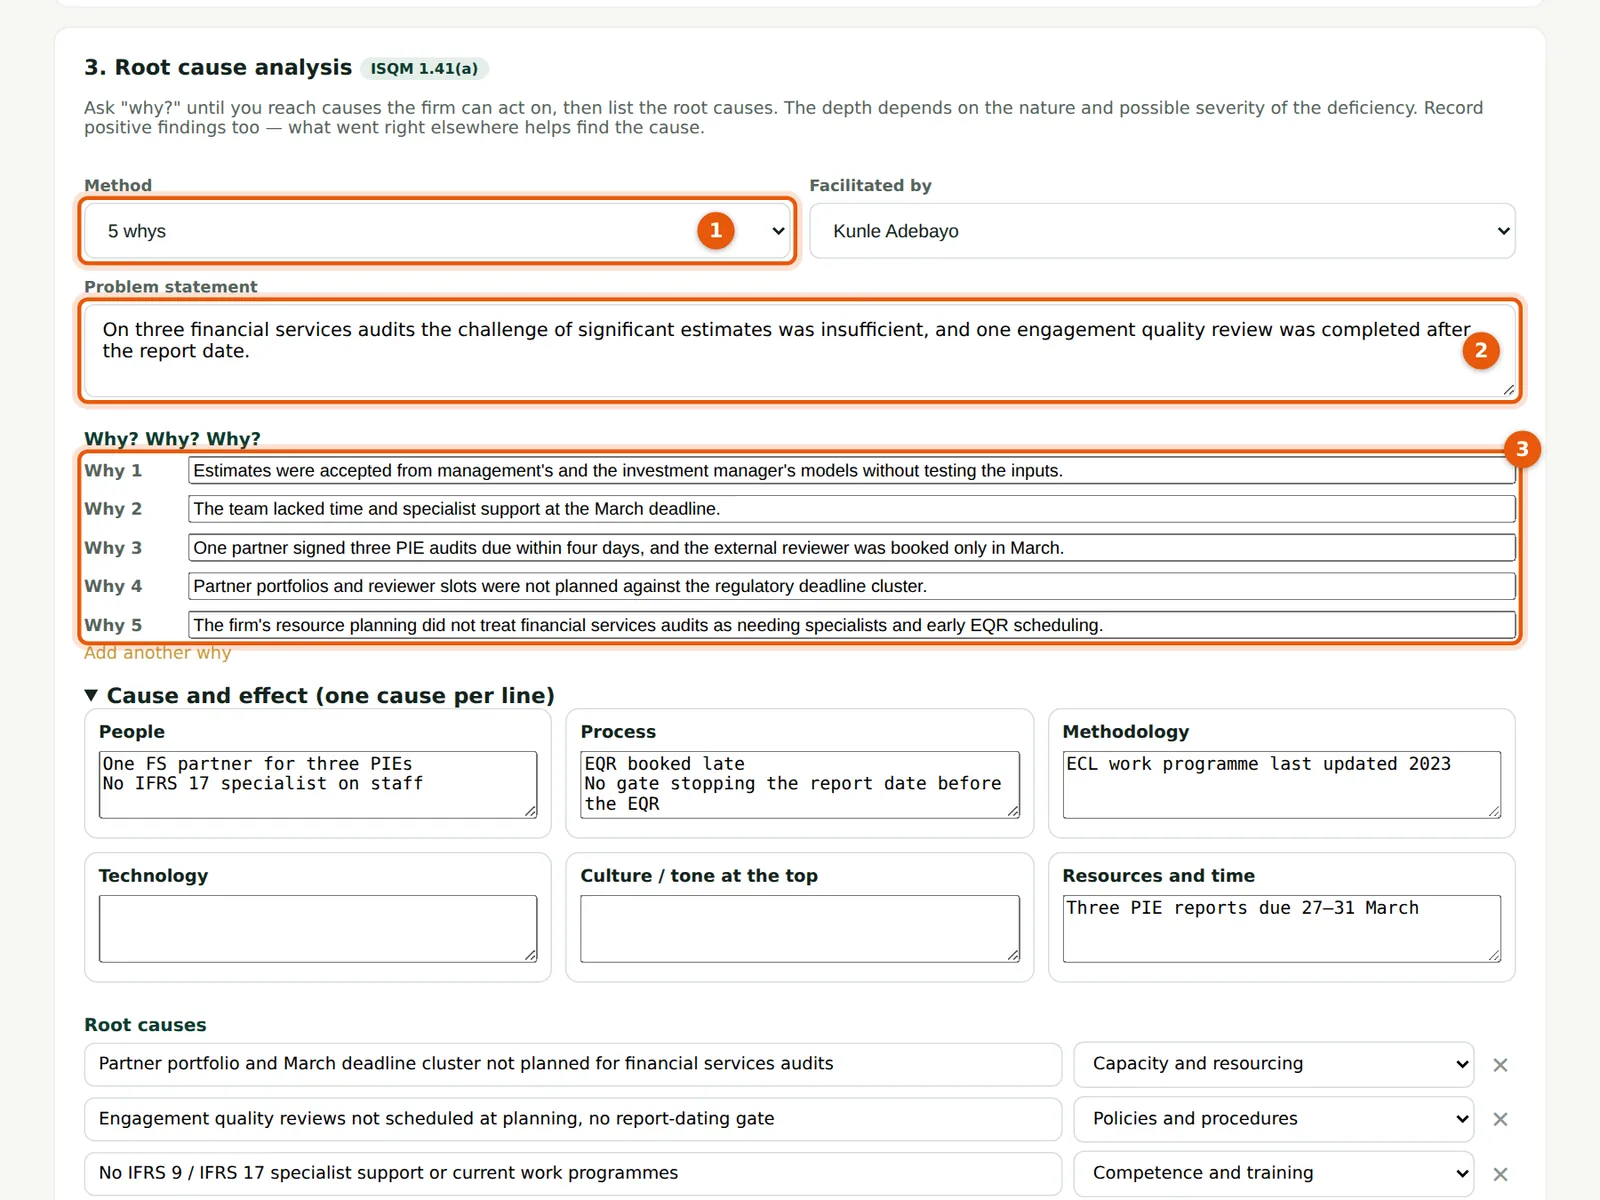The width and height of the screenshot is (1600, 1200).
Task: Click the empty Technology causes text box
Action: pyautogui.click(x=318, y=929)
